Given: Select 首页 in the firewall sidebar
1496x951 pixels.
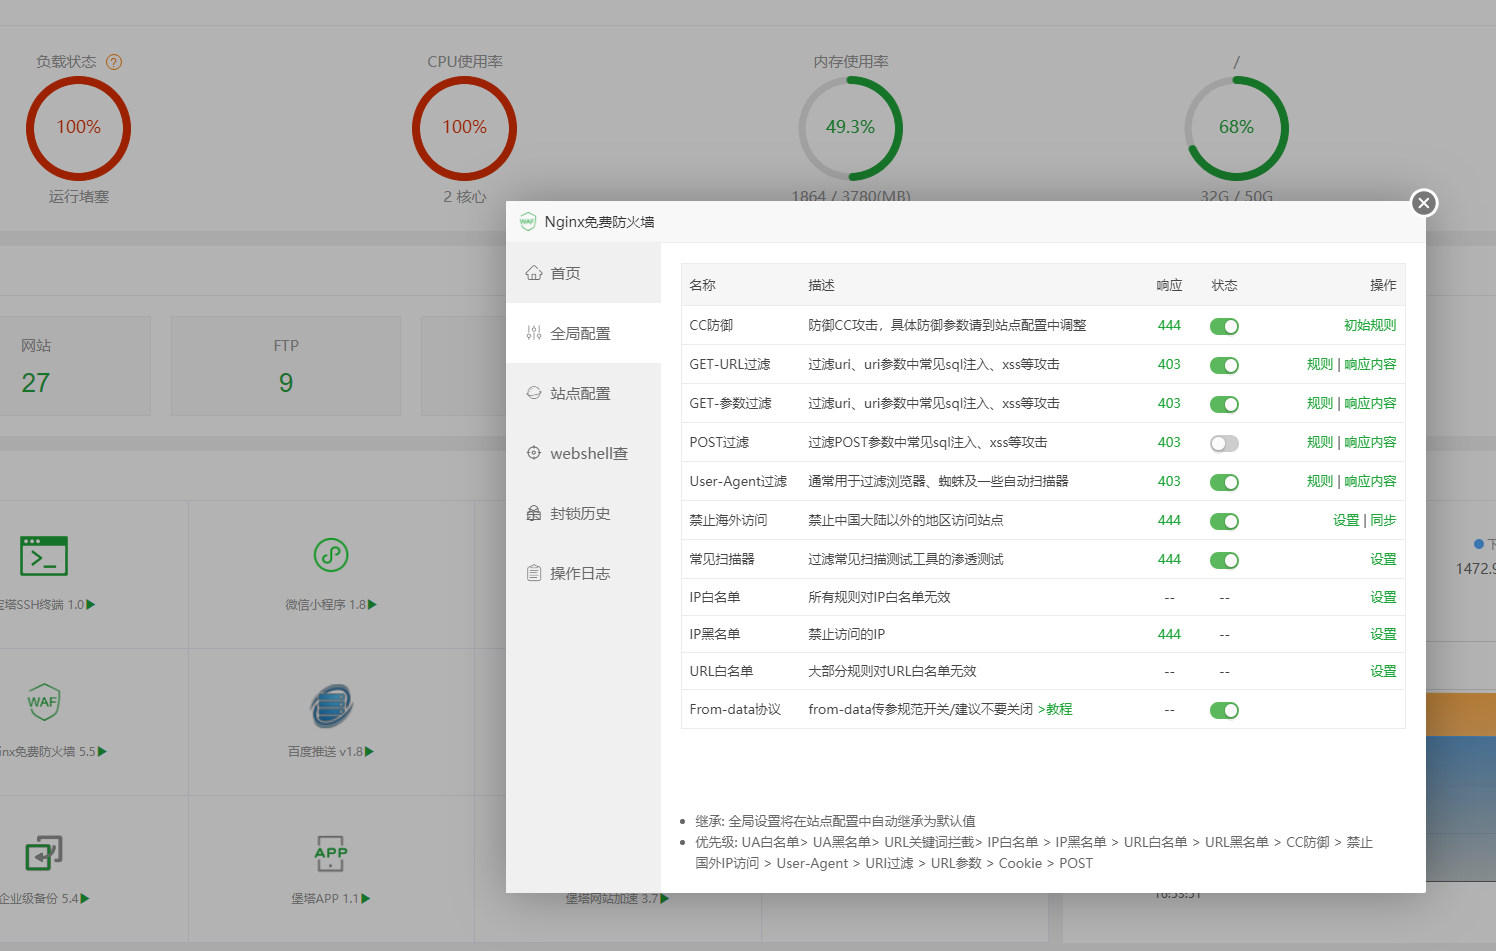Looking at the screenshot, I should point(565,272).
